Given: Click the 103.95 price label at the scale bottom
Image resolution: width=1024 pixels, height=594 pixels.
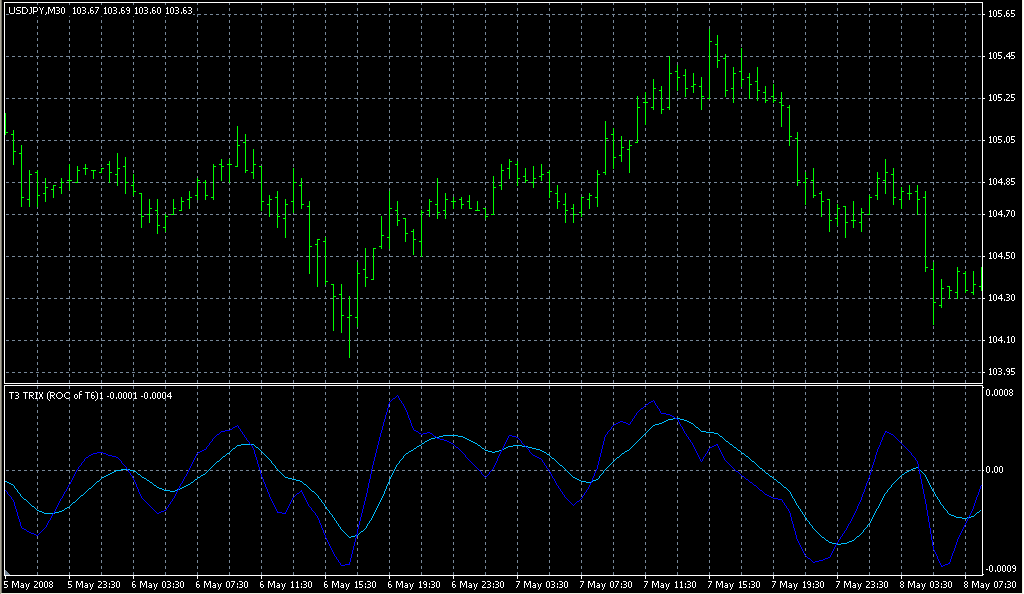Looking at the screenshot, I should [x=1002, y=372].
